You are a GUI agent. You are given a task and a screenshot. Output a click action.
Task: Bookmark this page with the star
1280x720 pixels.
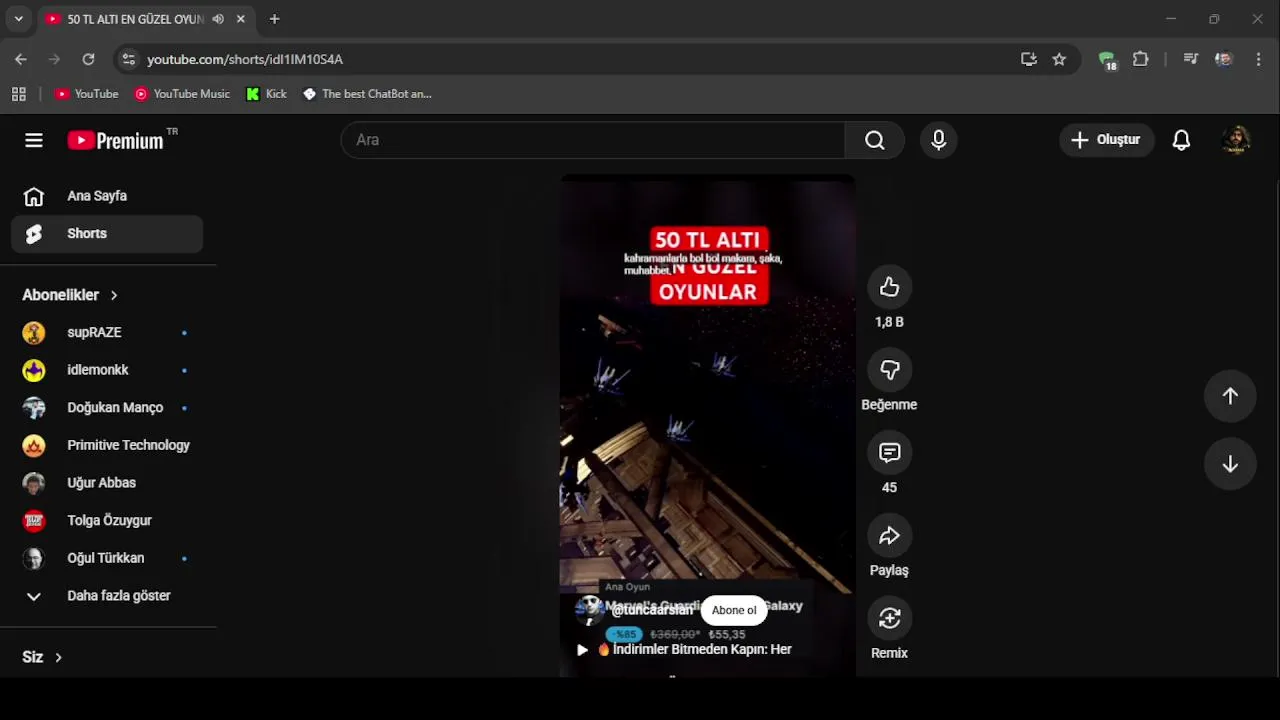tap(1059, 59)
